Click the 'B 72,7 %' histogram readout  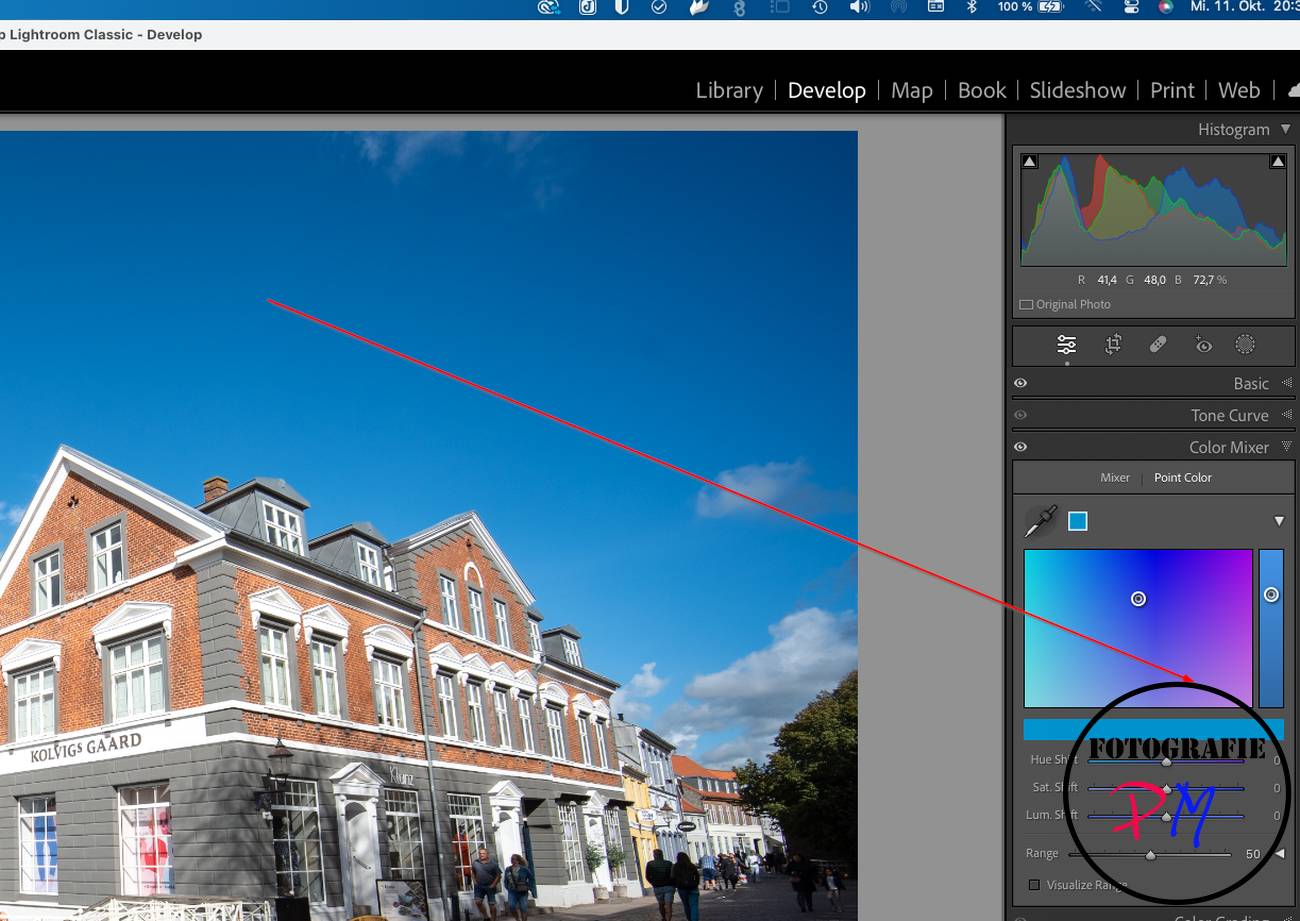tap(1201, 280)
